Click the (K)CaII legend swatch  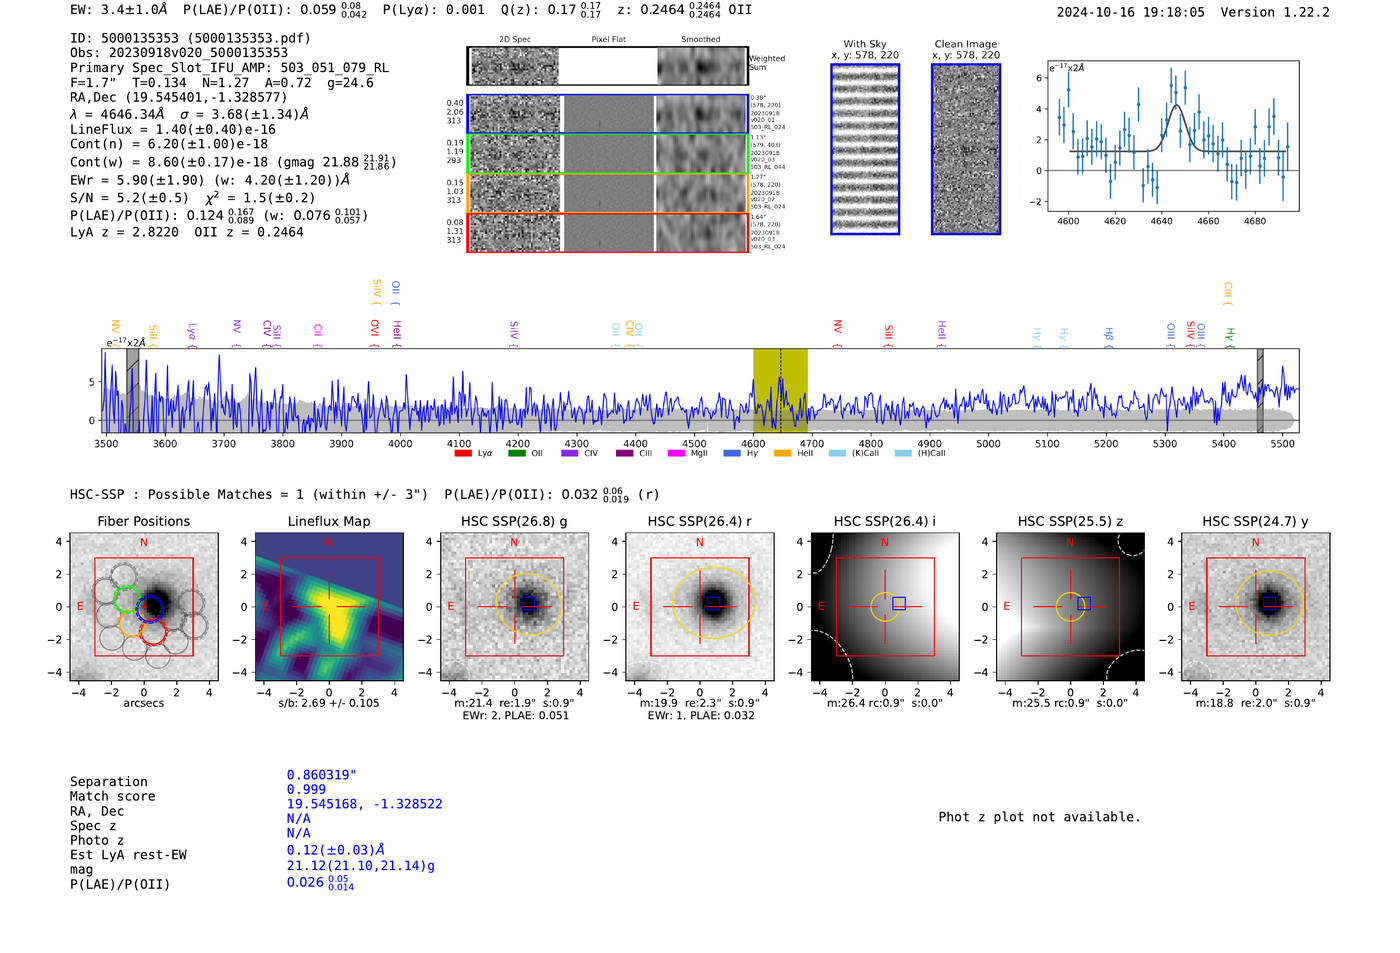tap(837, 453)
